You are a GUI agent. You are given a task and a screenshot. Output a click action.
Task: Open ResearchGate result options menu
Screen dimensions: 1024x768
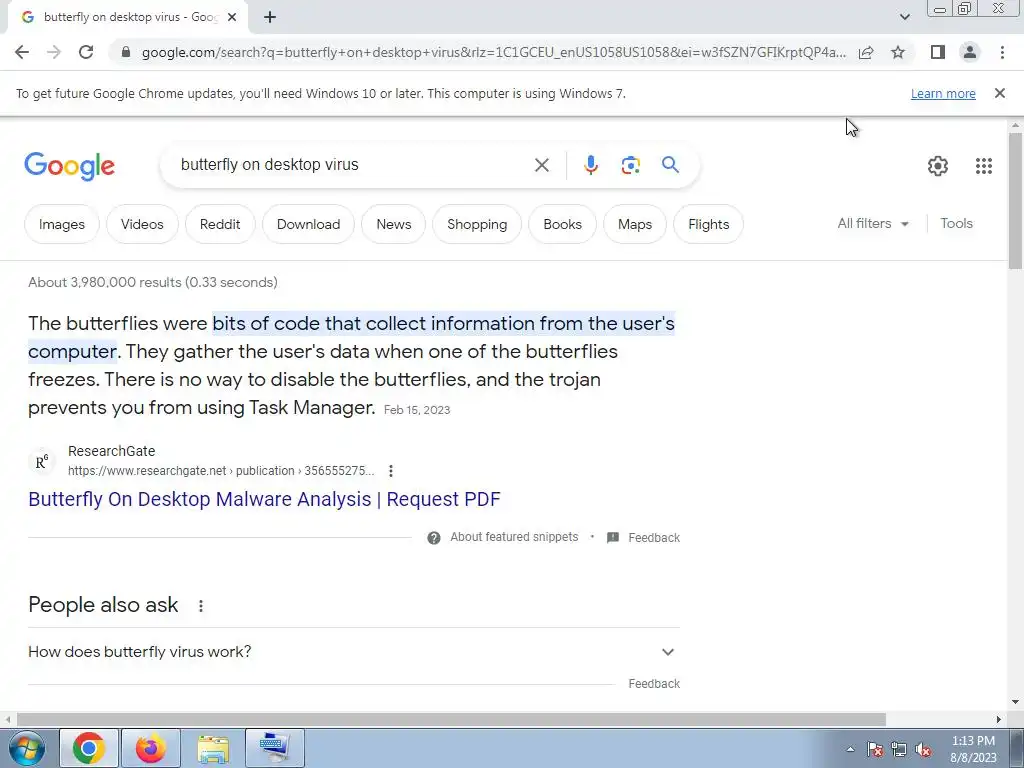click(391, 471)
